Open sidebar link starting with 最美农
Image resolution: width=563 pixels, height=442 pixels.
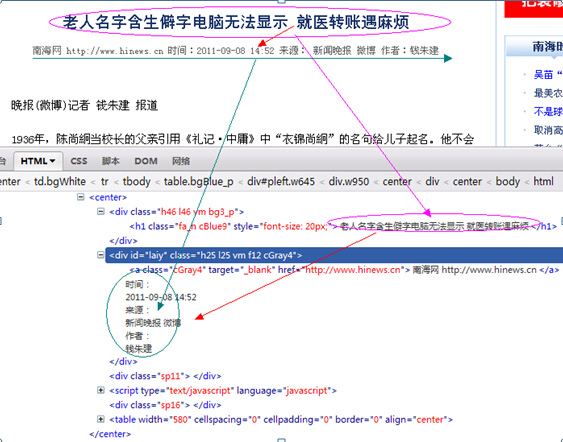point(548,93)
